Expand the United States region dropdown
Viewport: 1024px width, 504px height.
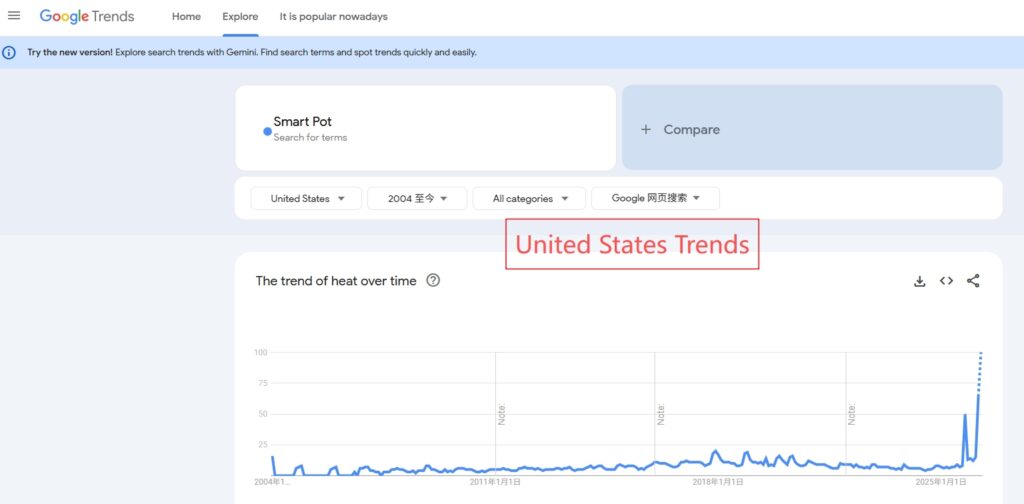click(x=305, y=198)
